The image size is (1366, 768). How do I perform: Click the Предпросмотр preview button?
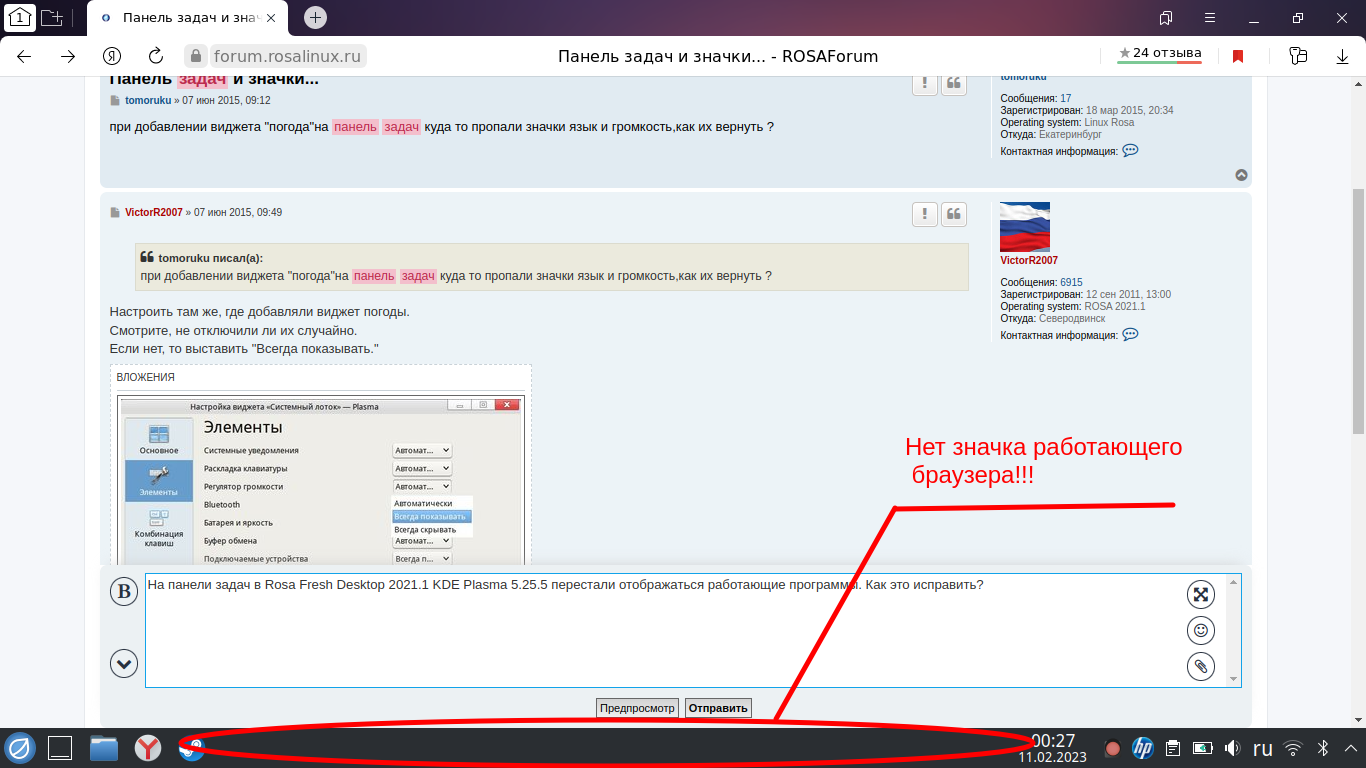point(637,708)
